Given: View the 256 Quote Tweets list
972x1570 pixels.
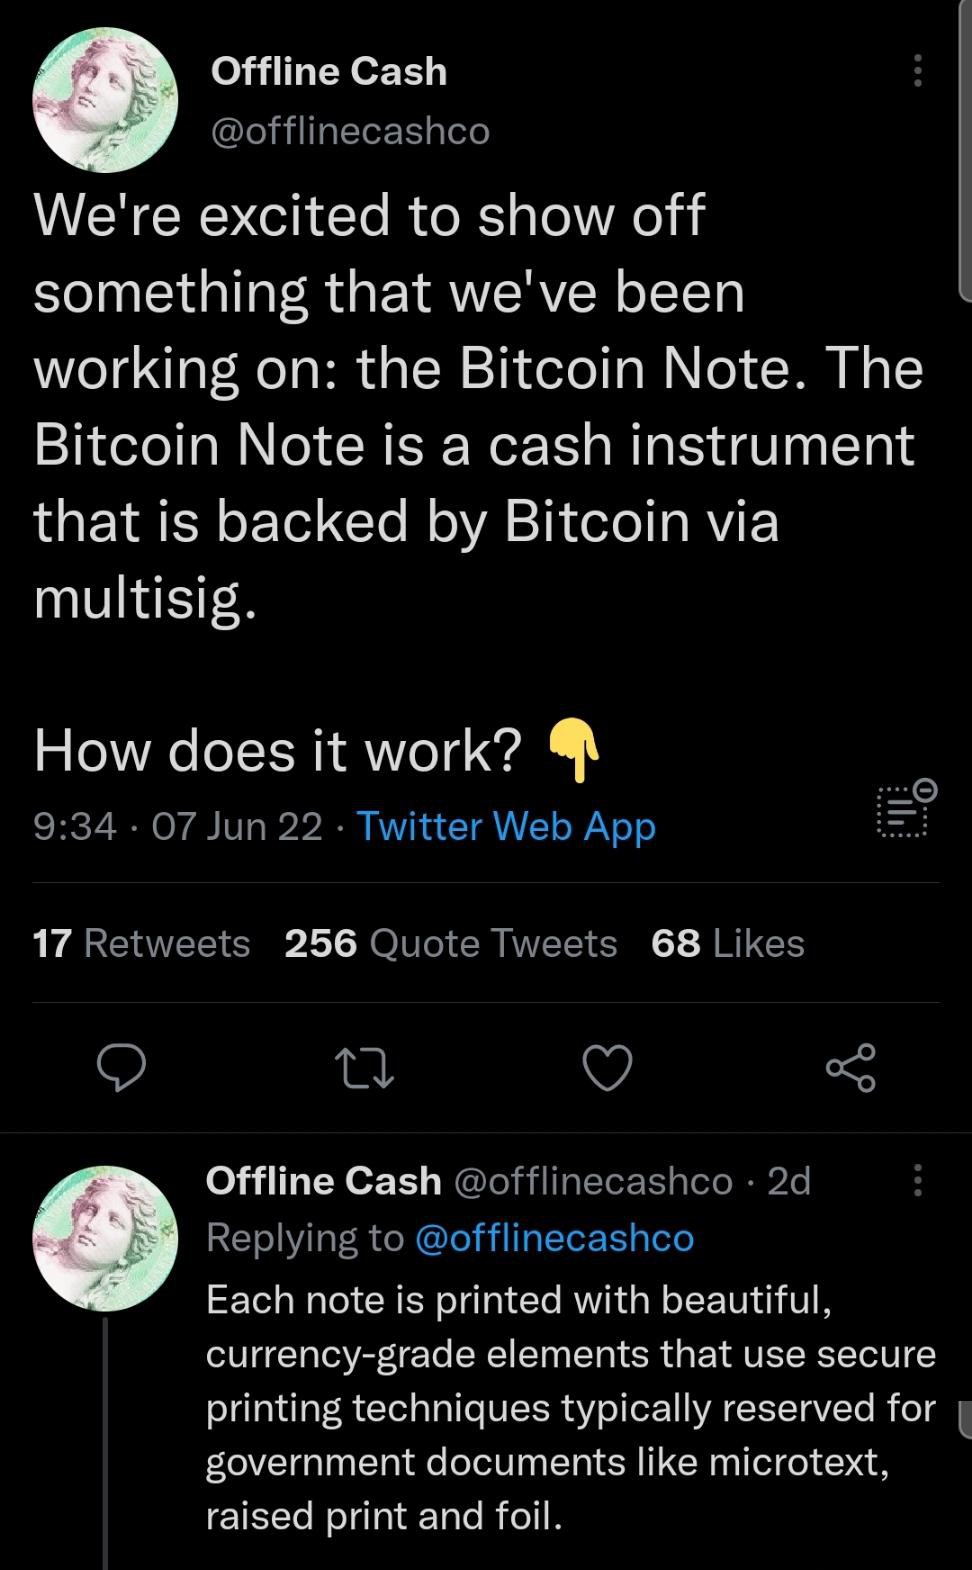Looking at the screenshot, I should [x=450, y=943].
